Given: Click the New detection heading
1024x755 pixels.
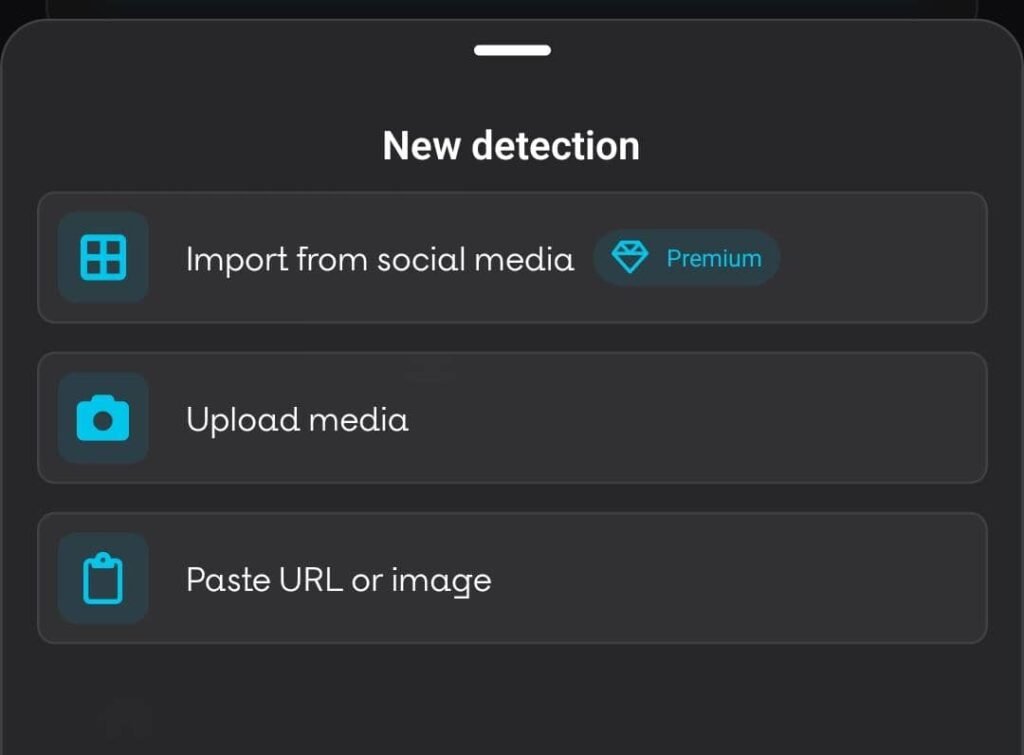Looking at the screenshot, I should pyautogui.click(x=511, y=145).
